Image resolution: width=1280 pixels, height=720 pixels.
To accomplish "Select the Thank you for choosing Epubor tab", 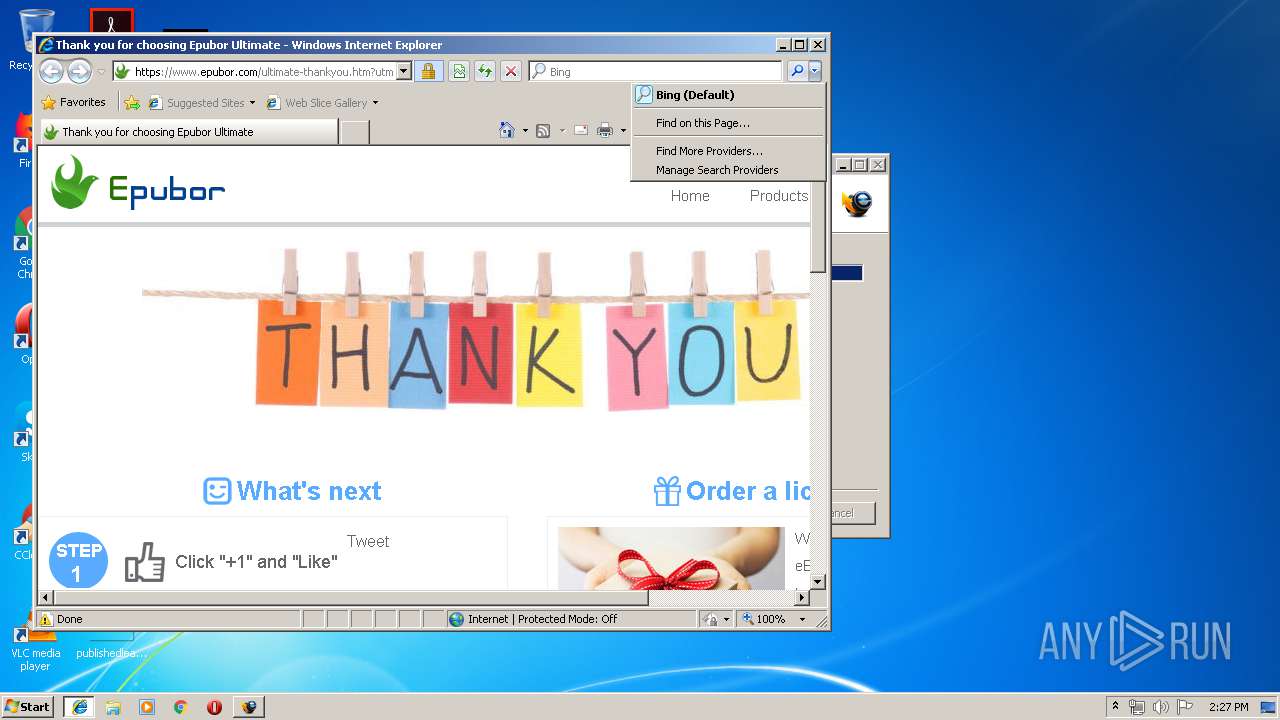I will [187, 132].
